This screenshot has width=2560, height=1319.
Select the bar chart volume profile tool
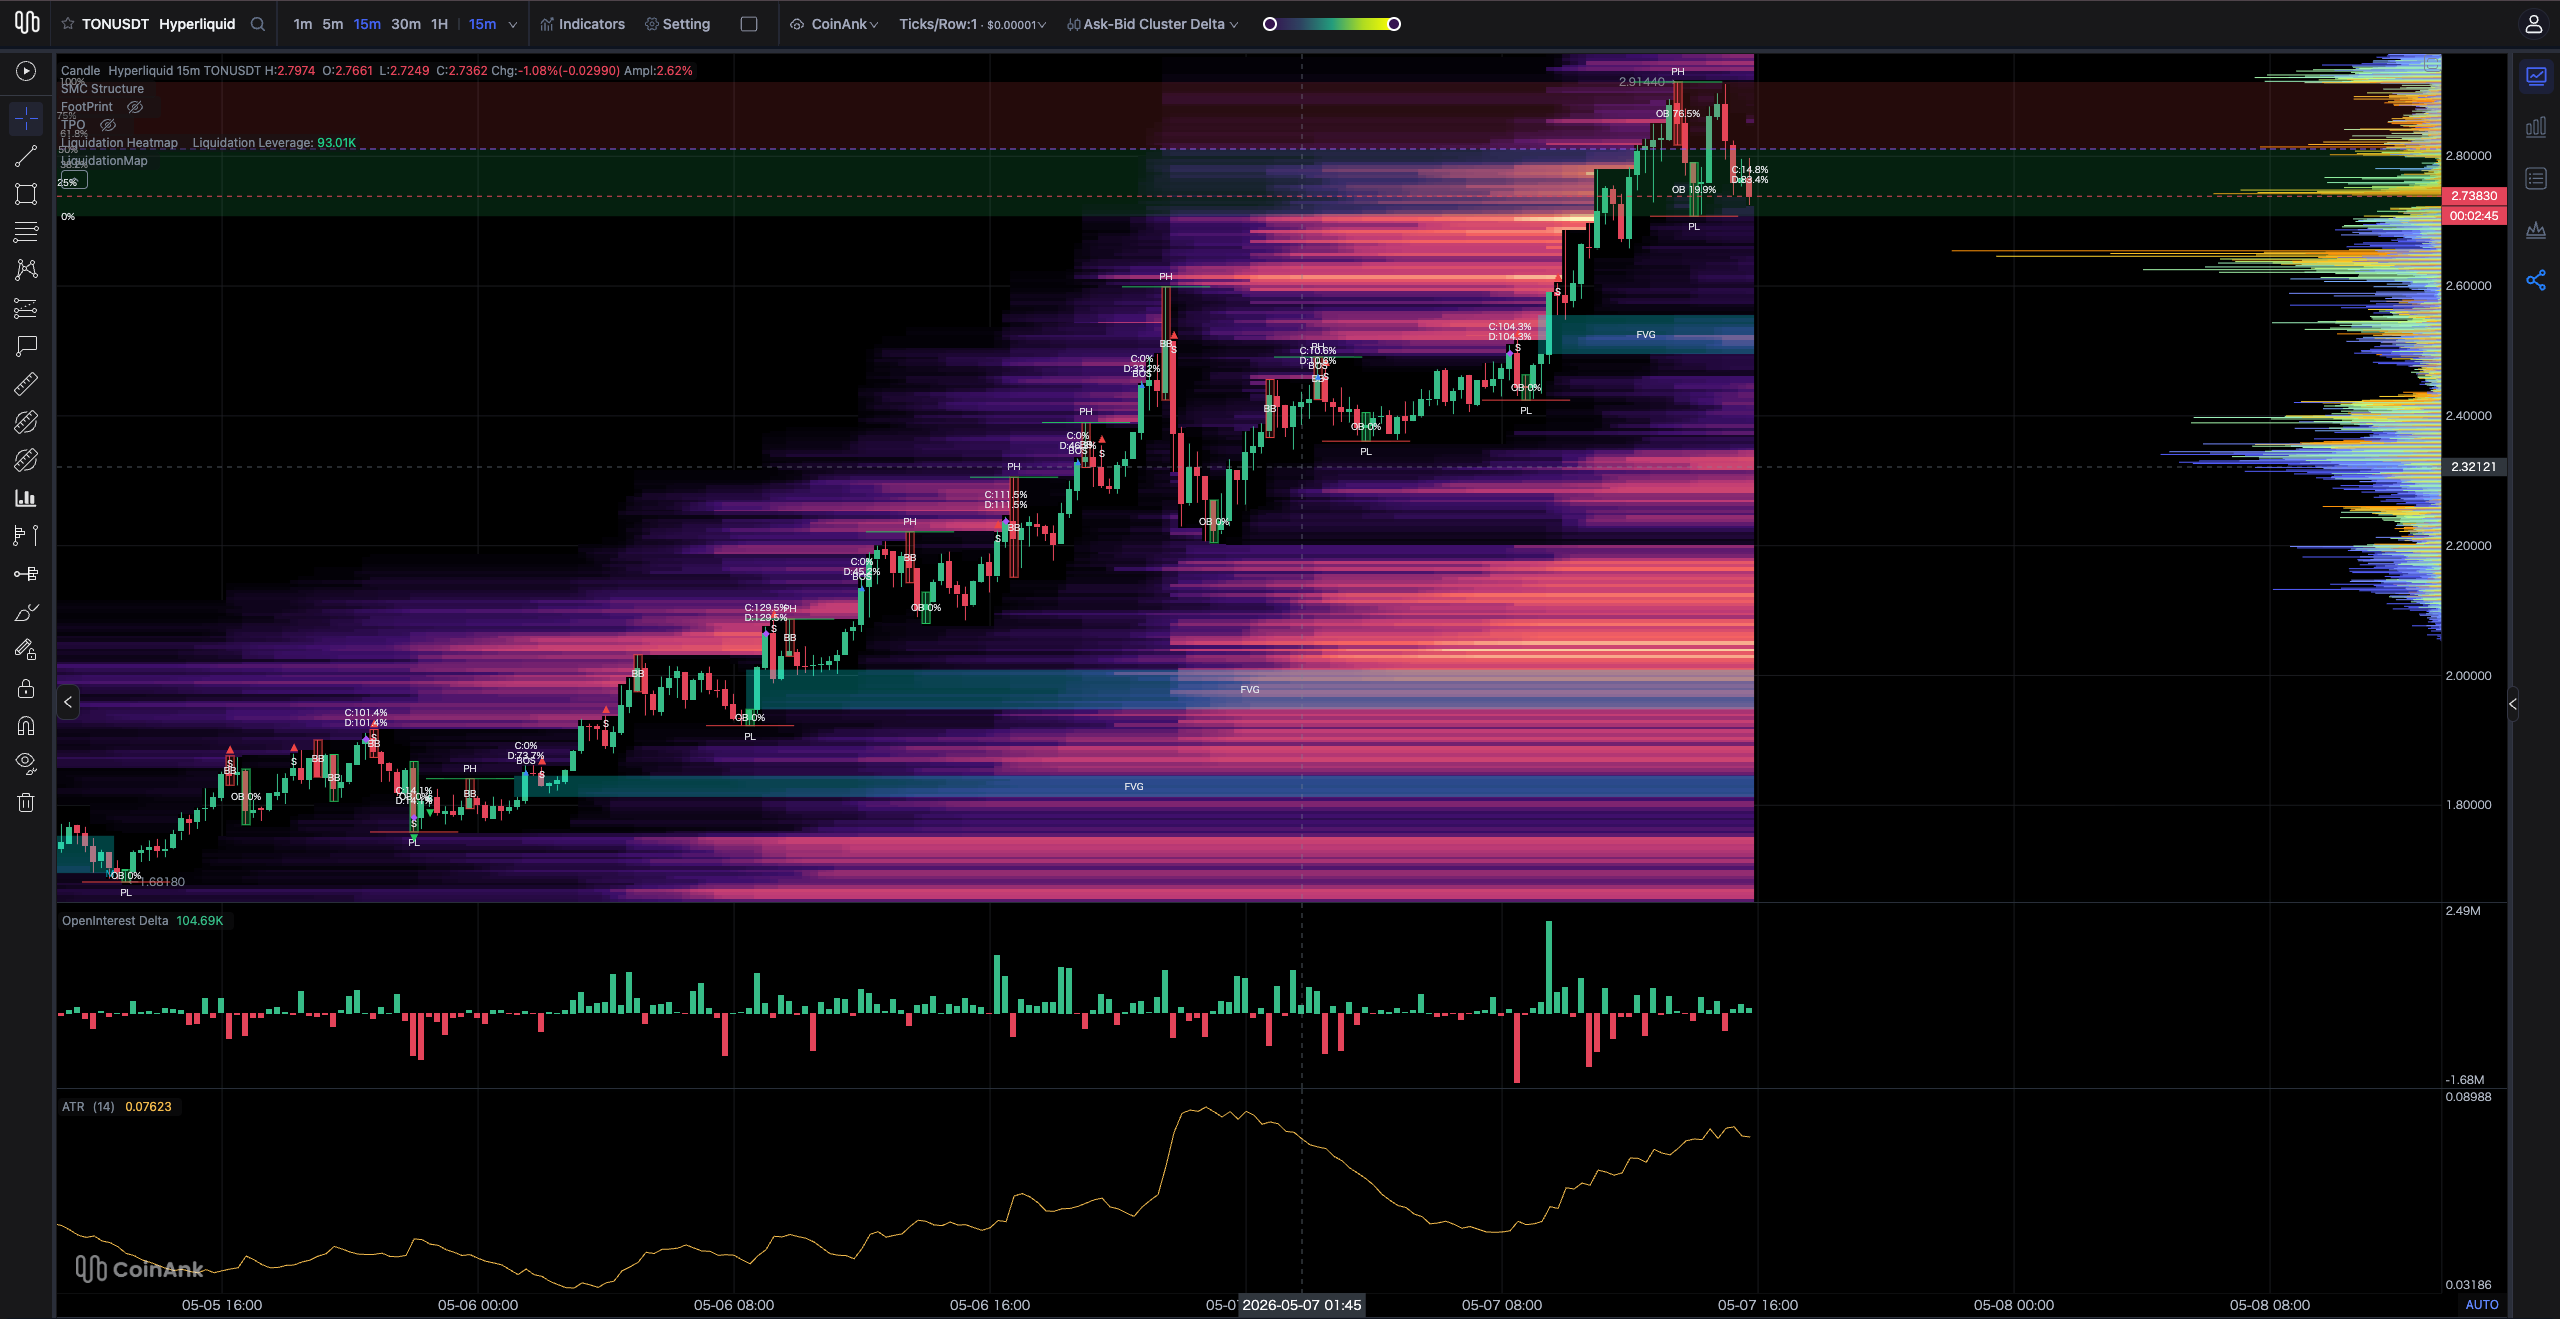point(26,498)
